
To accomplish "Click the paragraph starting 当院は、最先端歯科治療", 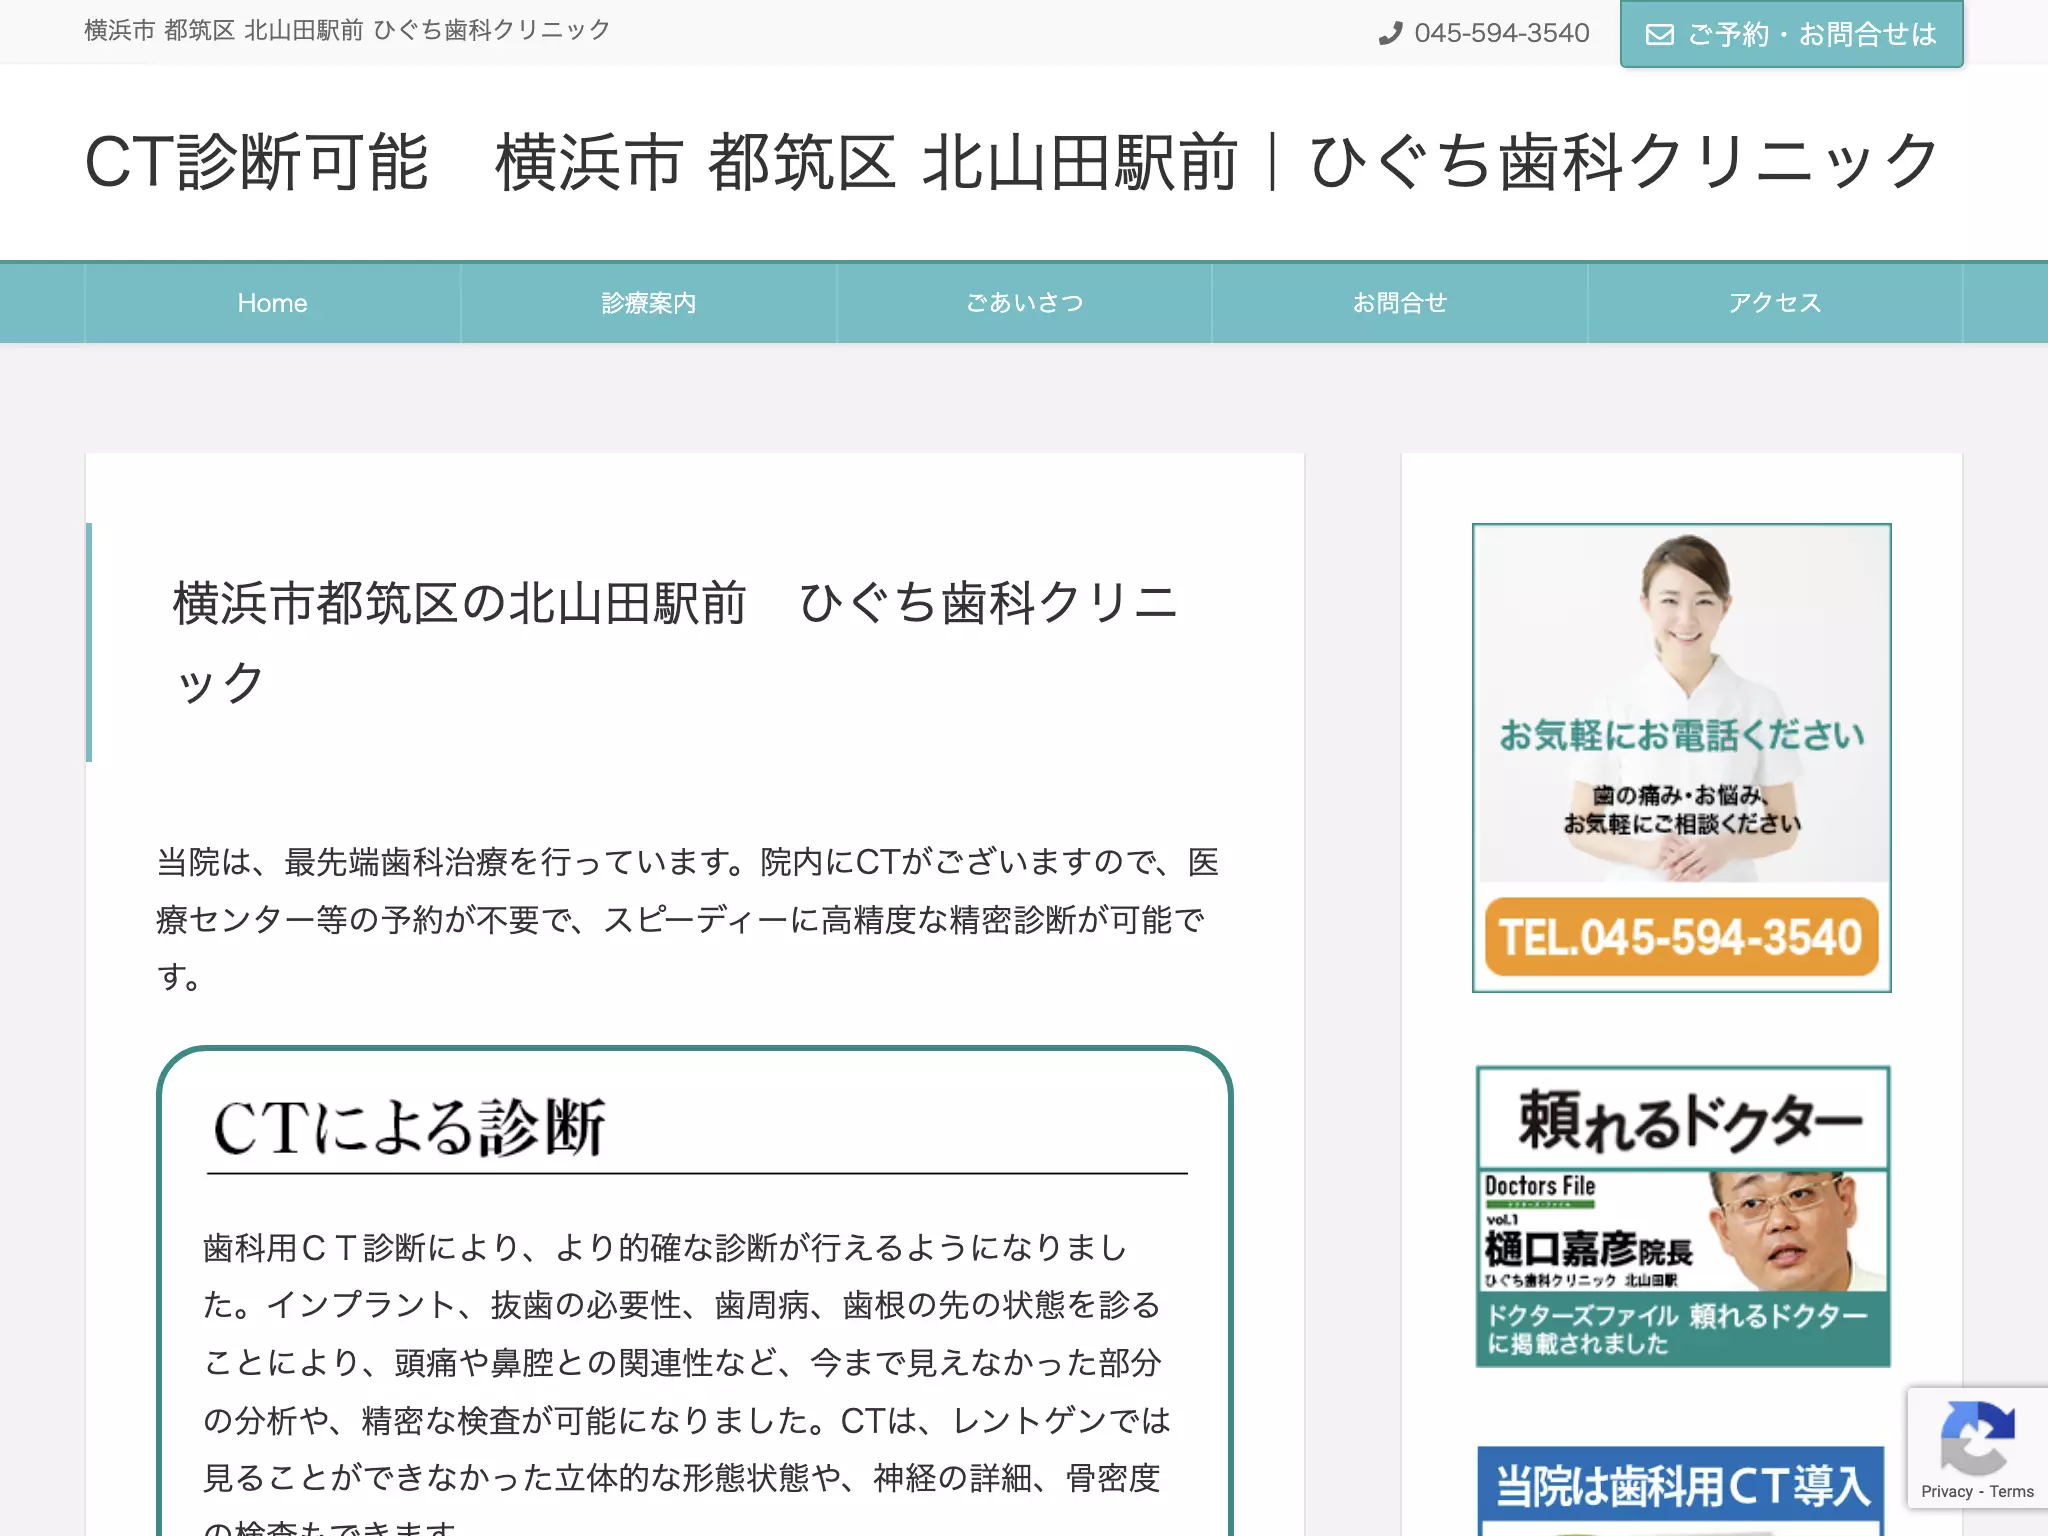I will (x=687, y=919).
